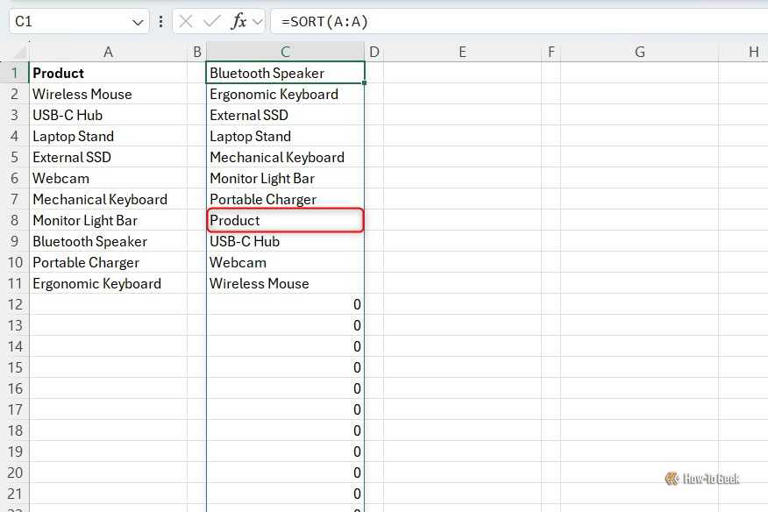Viewport: 768px width, 512px height.
Task: Select column E header
Action: (x=462, y=52)
